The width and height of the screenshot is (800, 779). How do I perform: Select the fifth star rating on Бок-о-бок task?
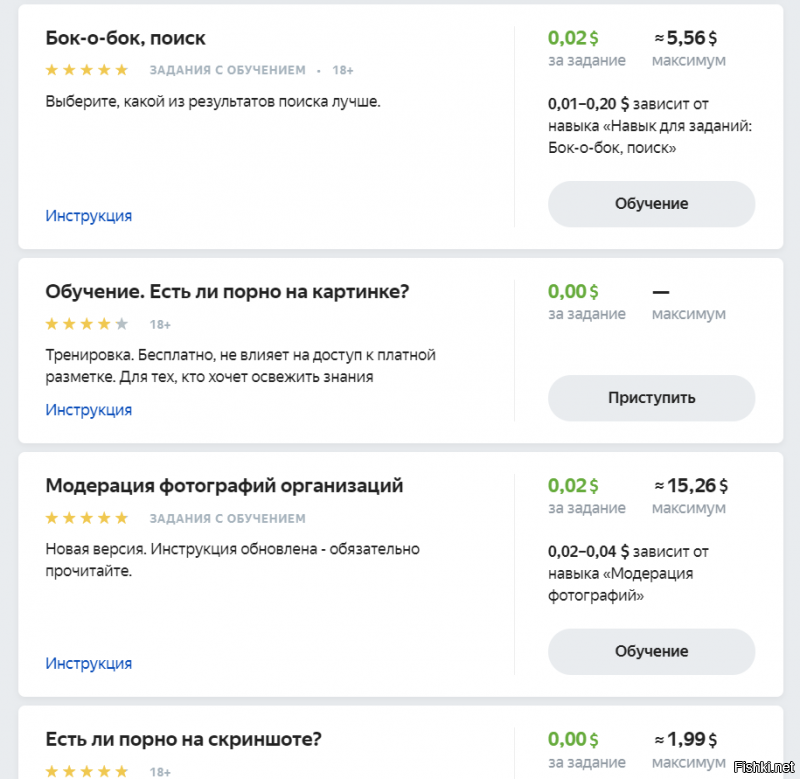[x=124, y=70]
